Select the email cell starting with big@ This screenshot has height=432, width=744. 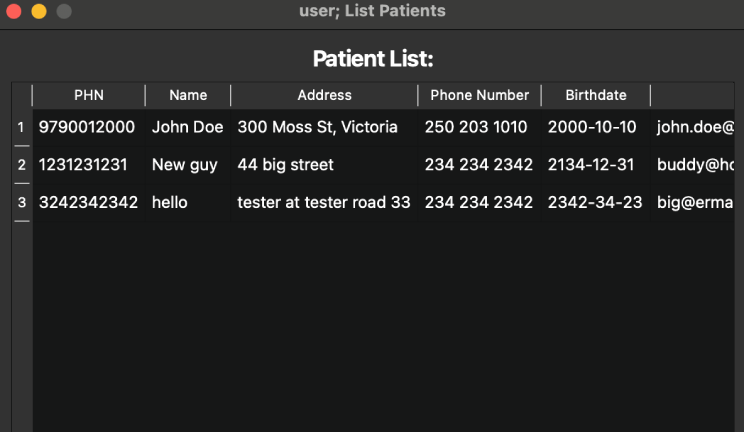tap(693, 202)
